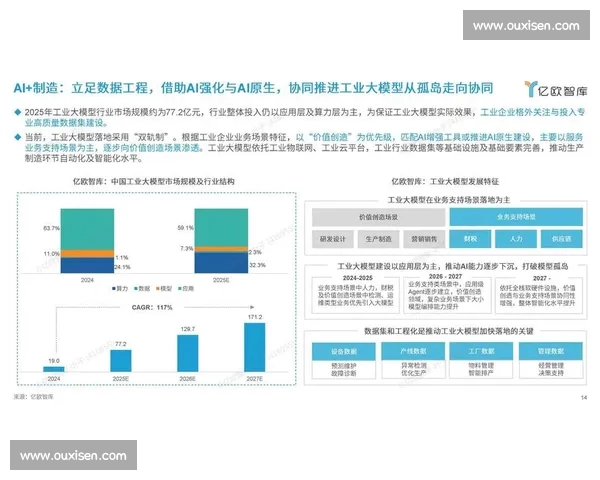Click the 人力 blue box
Viewport: 600px width, 480px height.
tap(516, 239)
